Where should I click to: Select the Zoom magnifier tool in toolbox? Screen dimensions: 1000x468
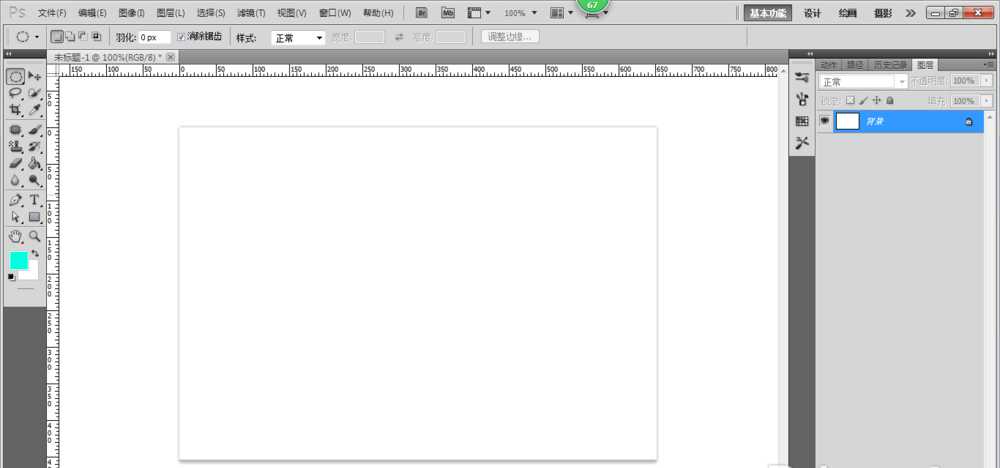[x=34, y=237]
